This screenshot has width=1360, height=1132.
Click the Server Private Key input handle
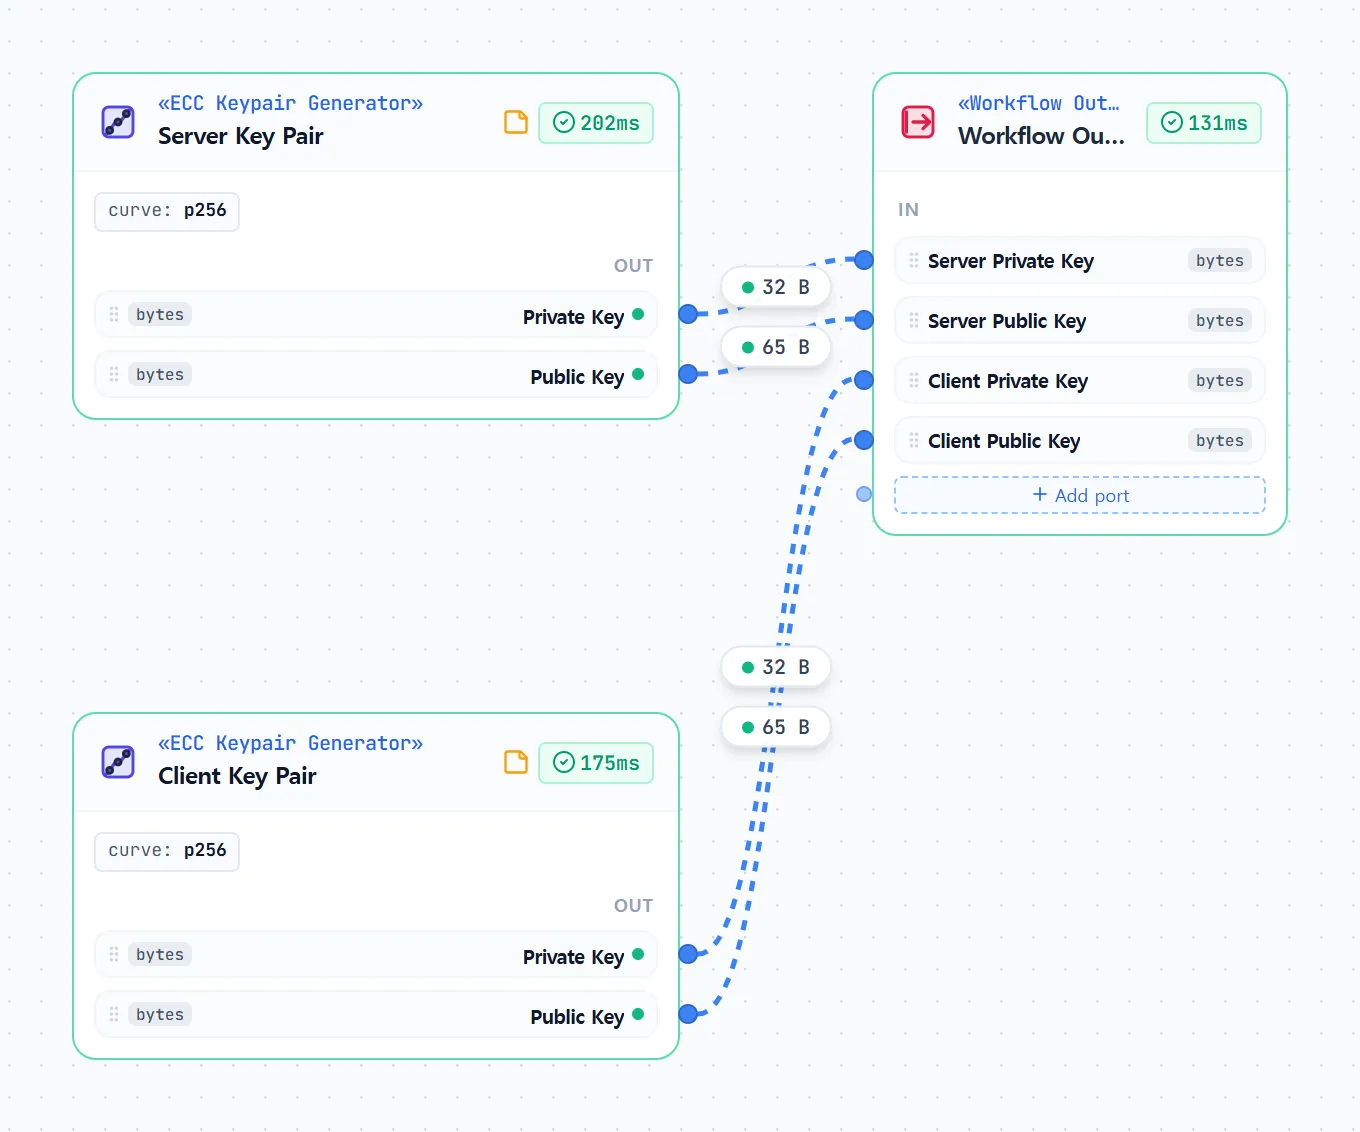click(x=864, y=260)
